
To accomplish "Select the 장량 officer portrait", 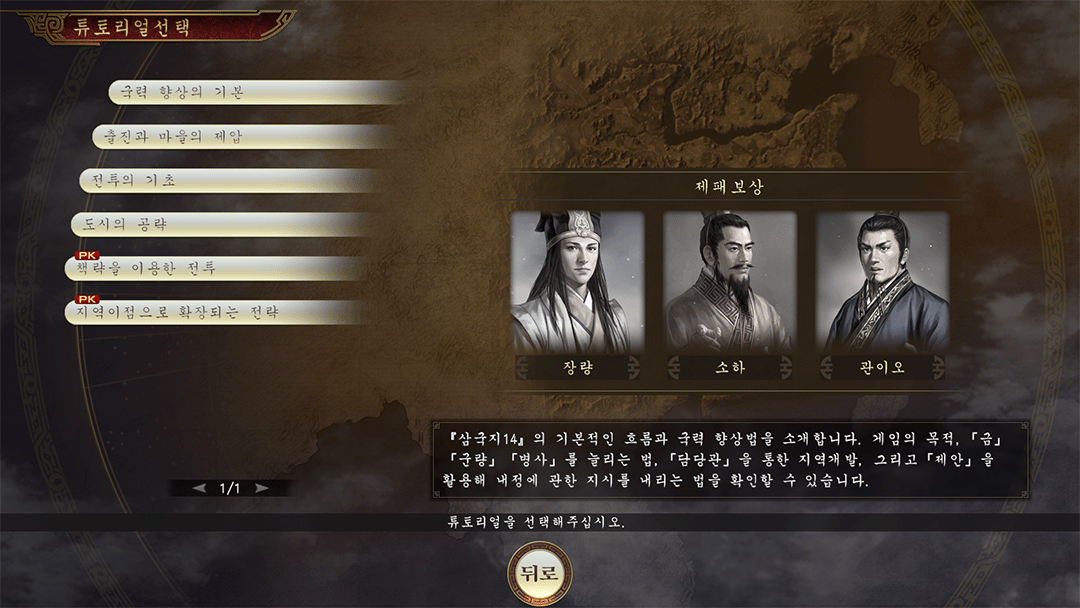I will (578, 282).
